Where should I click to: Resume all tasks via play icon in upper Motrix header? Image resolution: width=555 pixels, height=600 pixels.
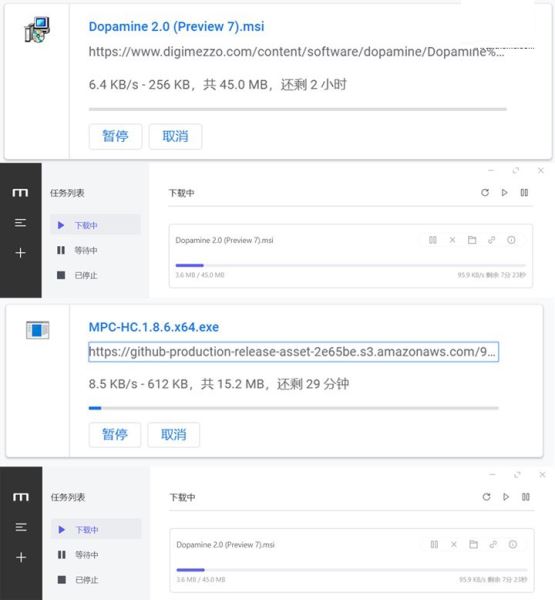pyautogui.click(x=504, y=192)
